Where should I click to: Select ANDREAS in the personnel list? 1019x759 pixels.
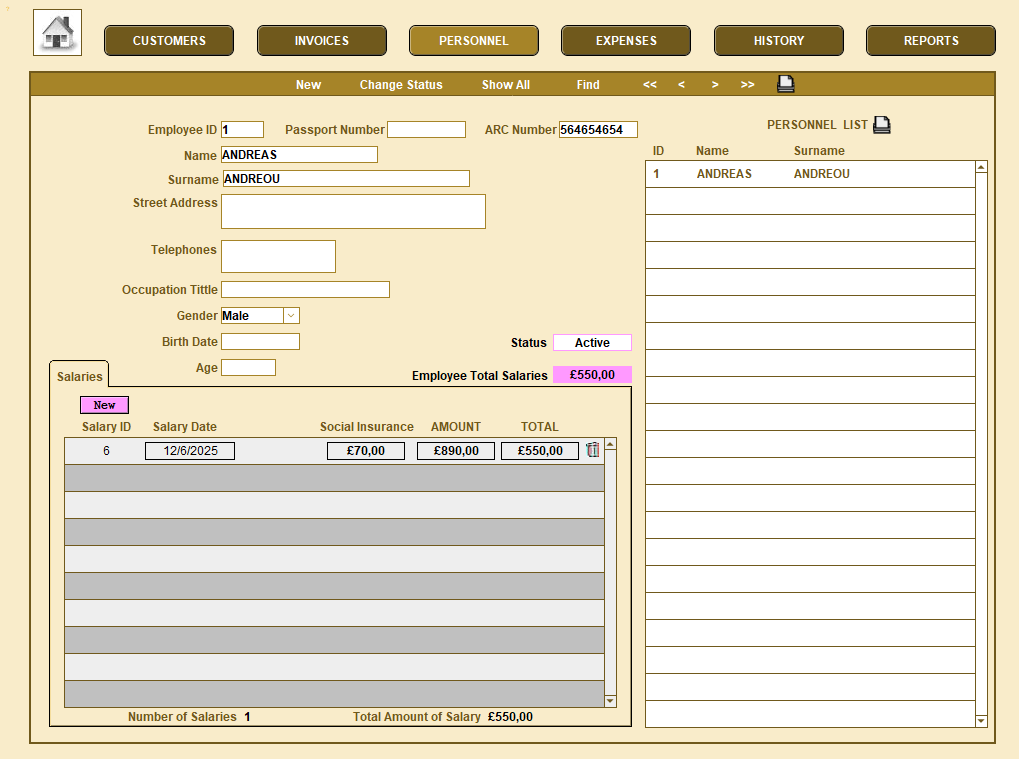(724, 174)
